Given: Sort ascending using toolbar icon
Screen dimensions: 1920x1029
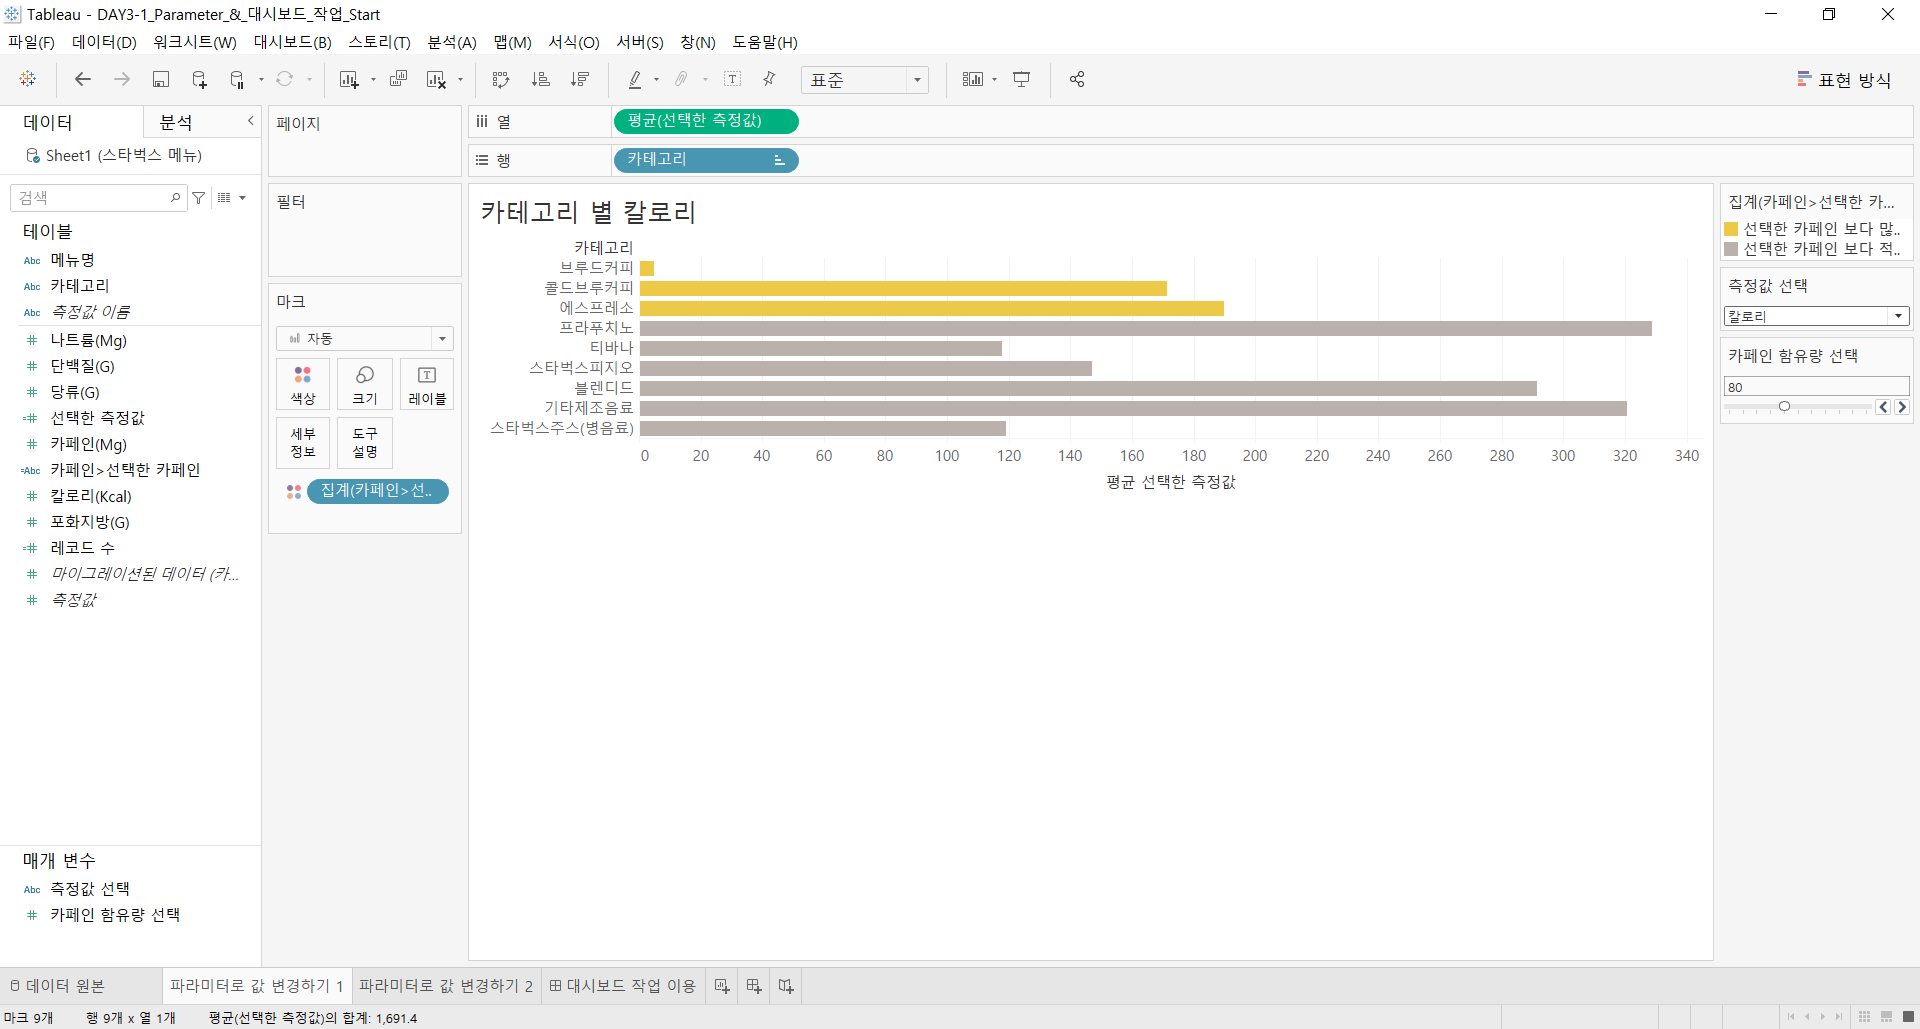Looking at the screenshot, I should pos(540,79).
